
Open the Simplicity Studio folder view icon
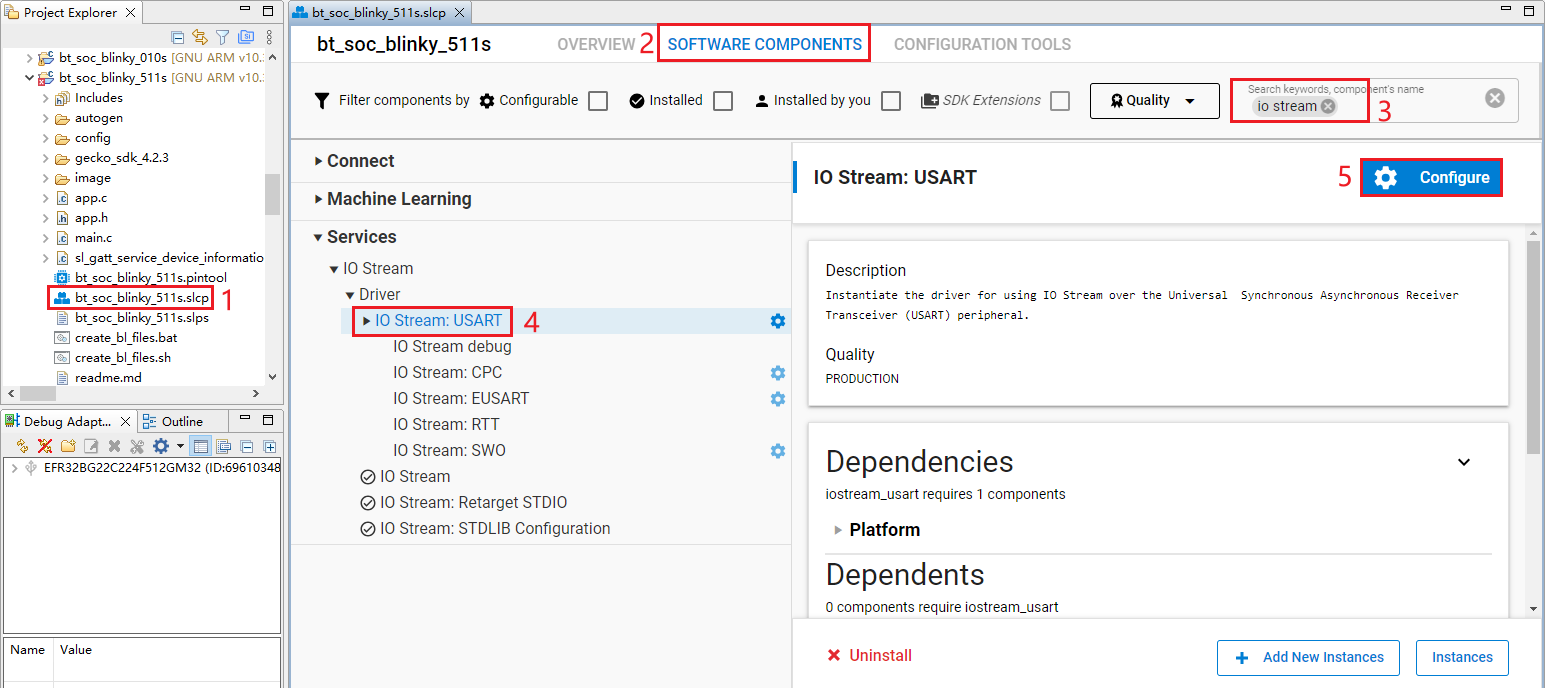click(x=246, y=35)
